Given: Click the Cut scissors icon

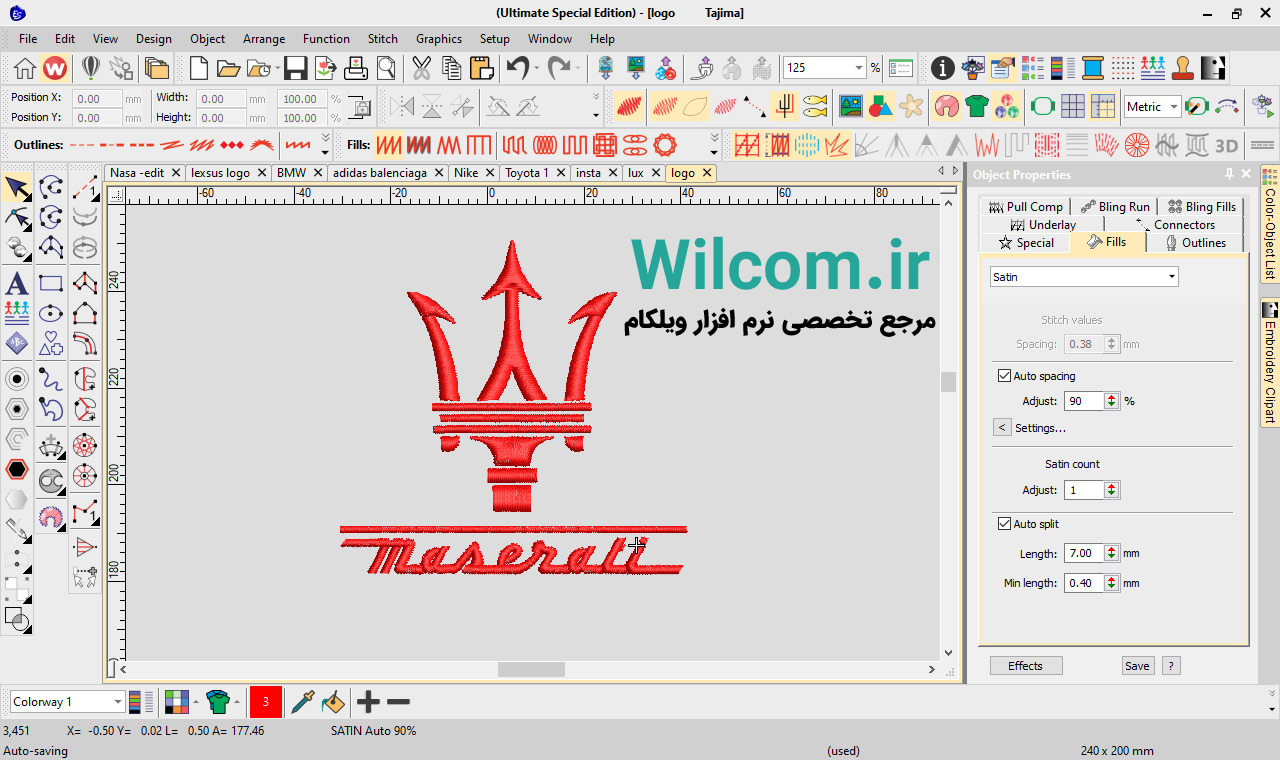Looking at the screenshot, I should (421, 68).
